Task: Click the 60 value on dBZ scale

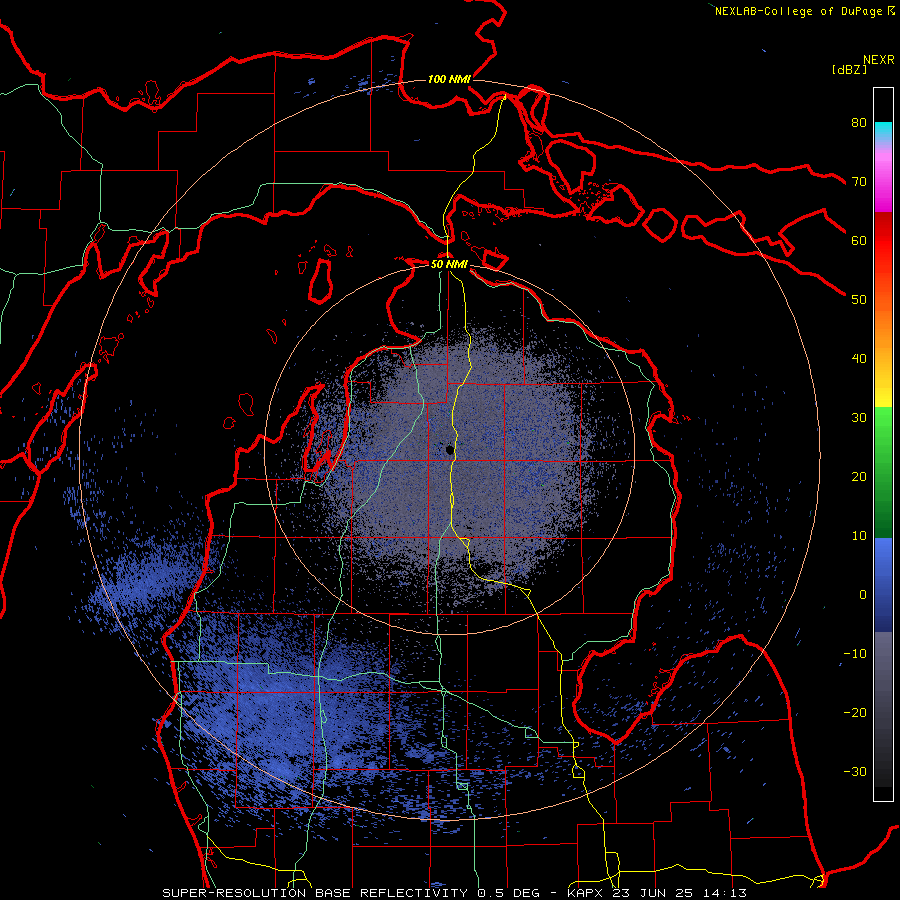Action: (859, 240)
